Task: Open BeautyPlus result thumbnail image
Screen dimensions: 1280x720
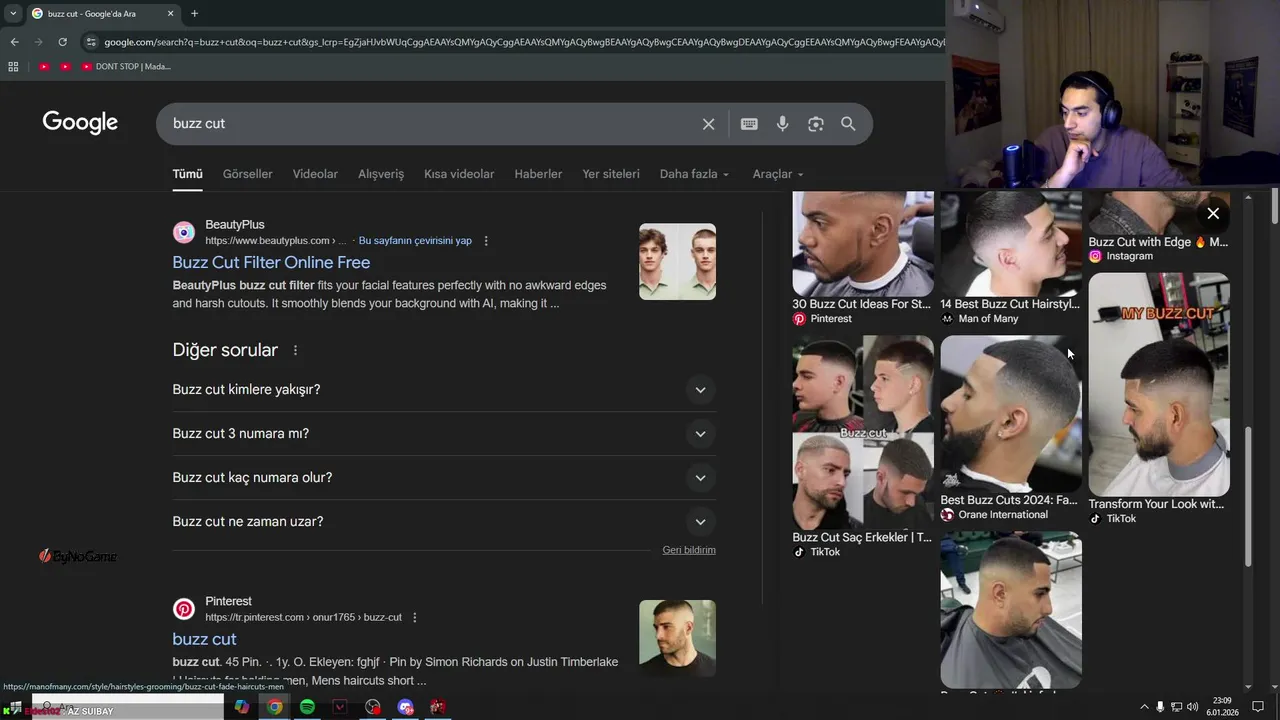Action: point(677,262)
